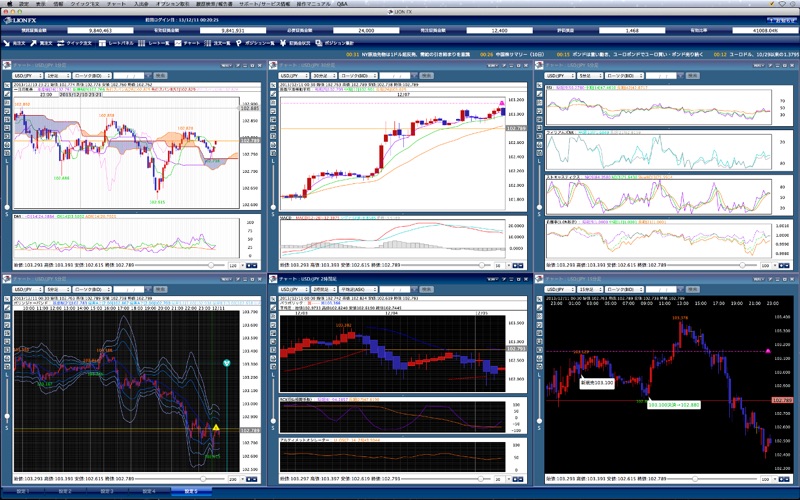Open USD/JPY pair dropdown in 1分足 chart
The width and height of the screenshot is (800, 500).
click(x=28, y=76)
